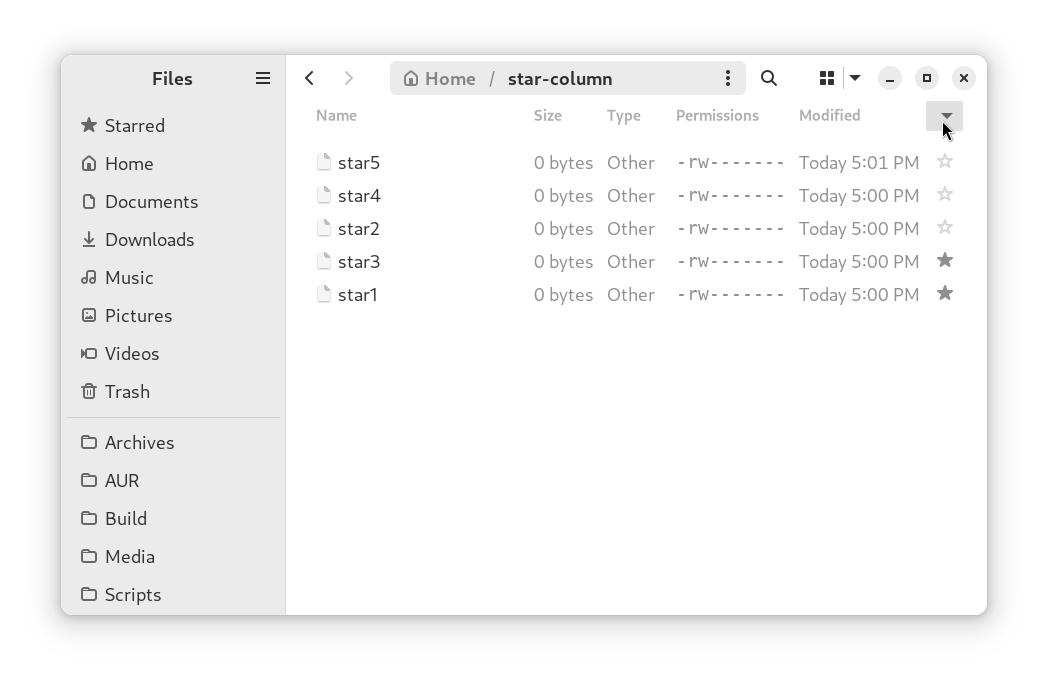The width and height of the screenshot is (1048, 682).
Task: Maximize the Files window
Action: [x=926, y=78]
